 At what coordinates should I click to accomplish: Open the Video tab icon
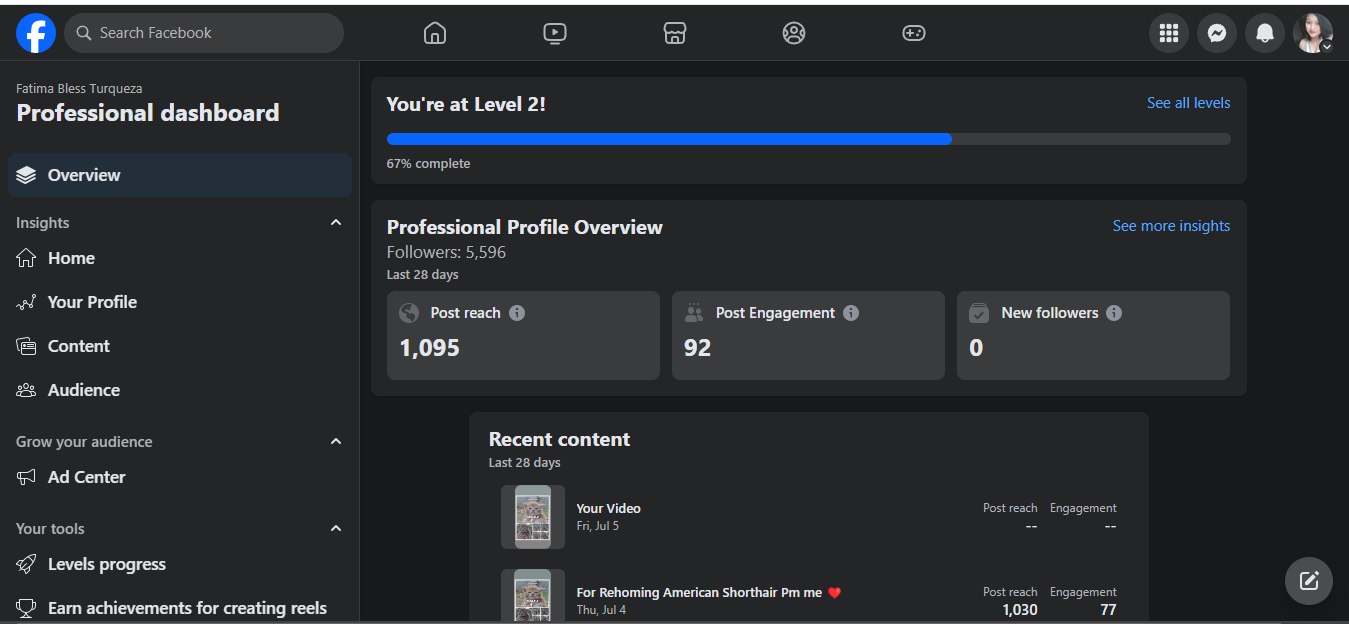555,33
